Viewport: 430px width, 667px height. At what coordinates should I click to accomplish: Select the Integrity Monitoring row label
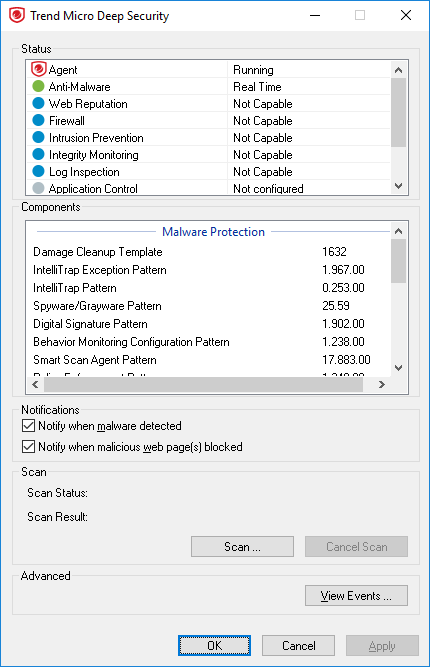click(94, 155)
